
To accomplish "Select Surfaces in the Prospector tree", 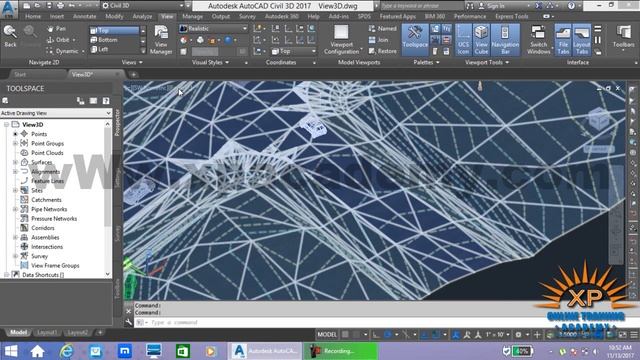I will (x=42, y=162).
